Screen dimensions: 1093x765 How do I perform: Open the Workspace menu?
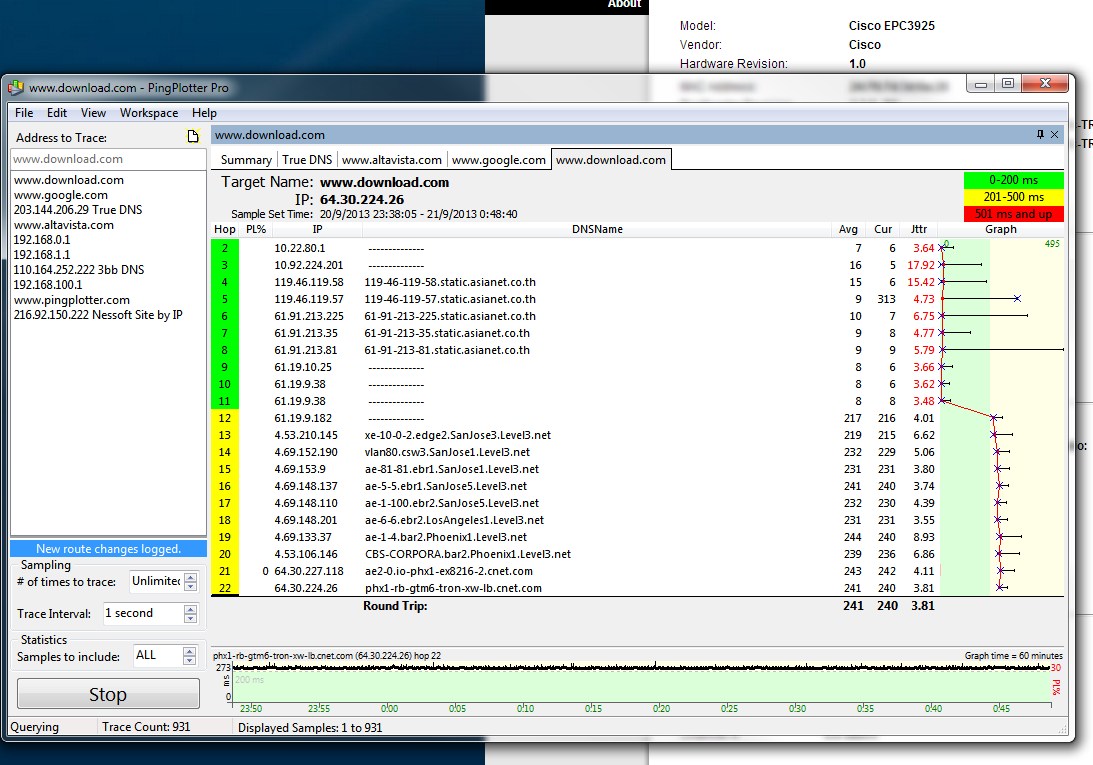click(x=148, y=113)
